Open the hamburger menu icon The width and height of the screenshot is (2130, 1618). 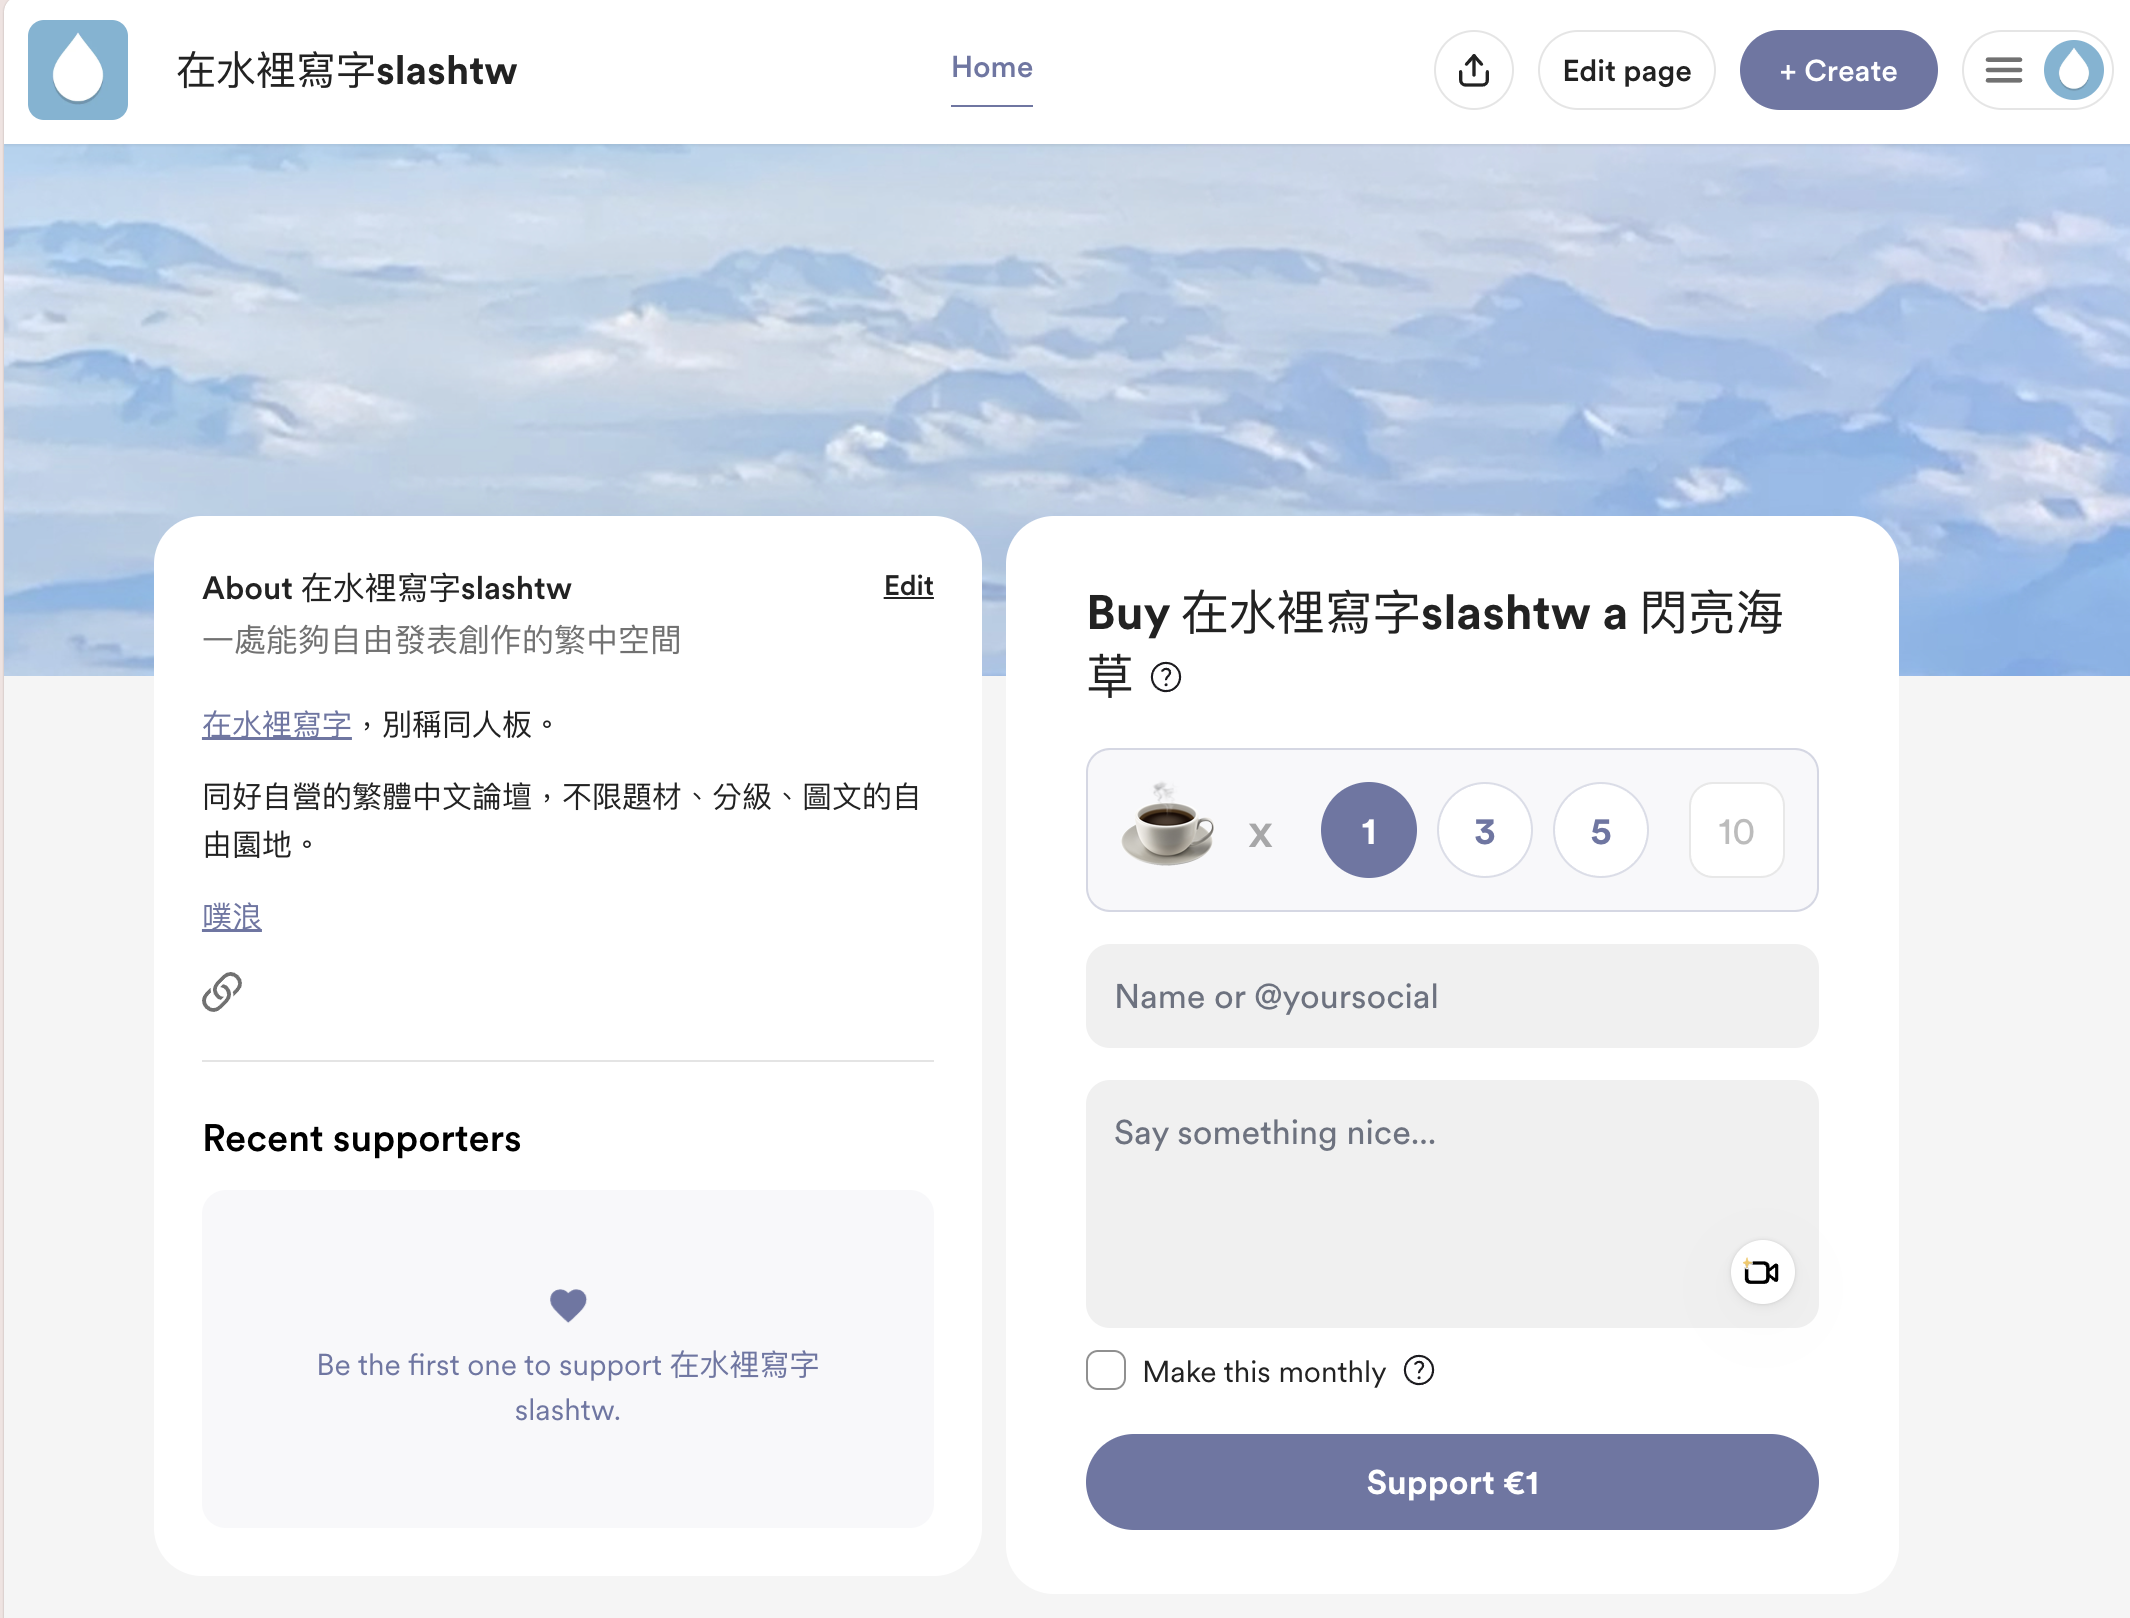pos(2003,70)
